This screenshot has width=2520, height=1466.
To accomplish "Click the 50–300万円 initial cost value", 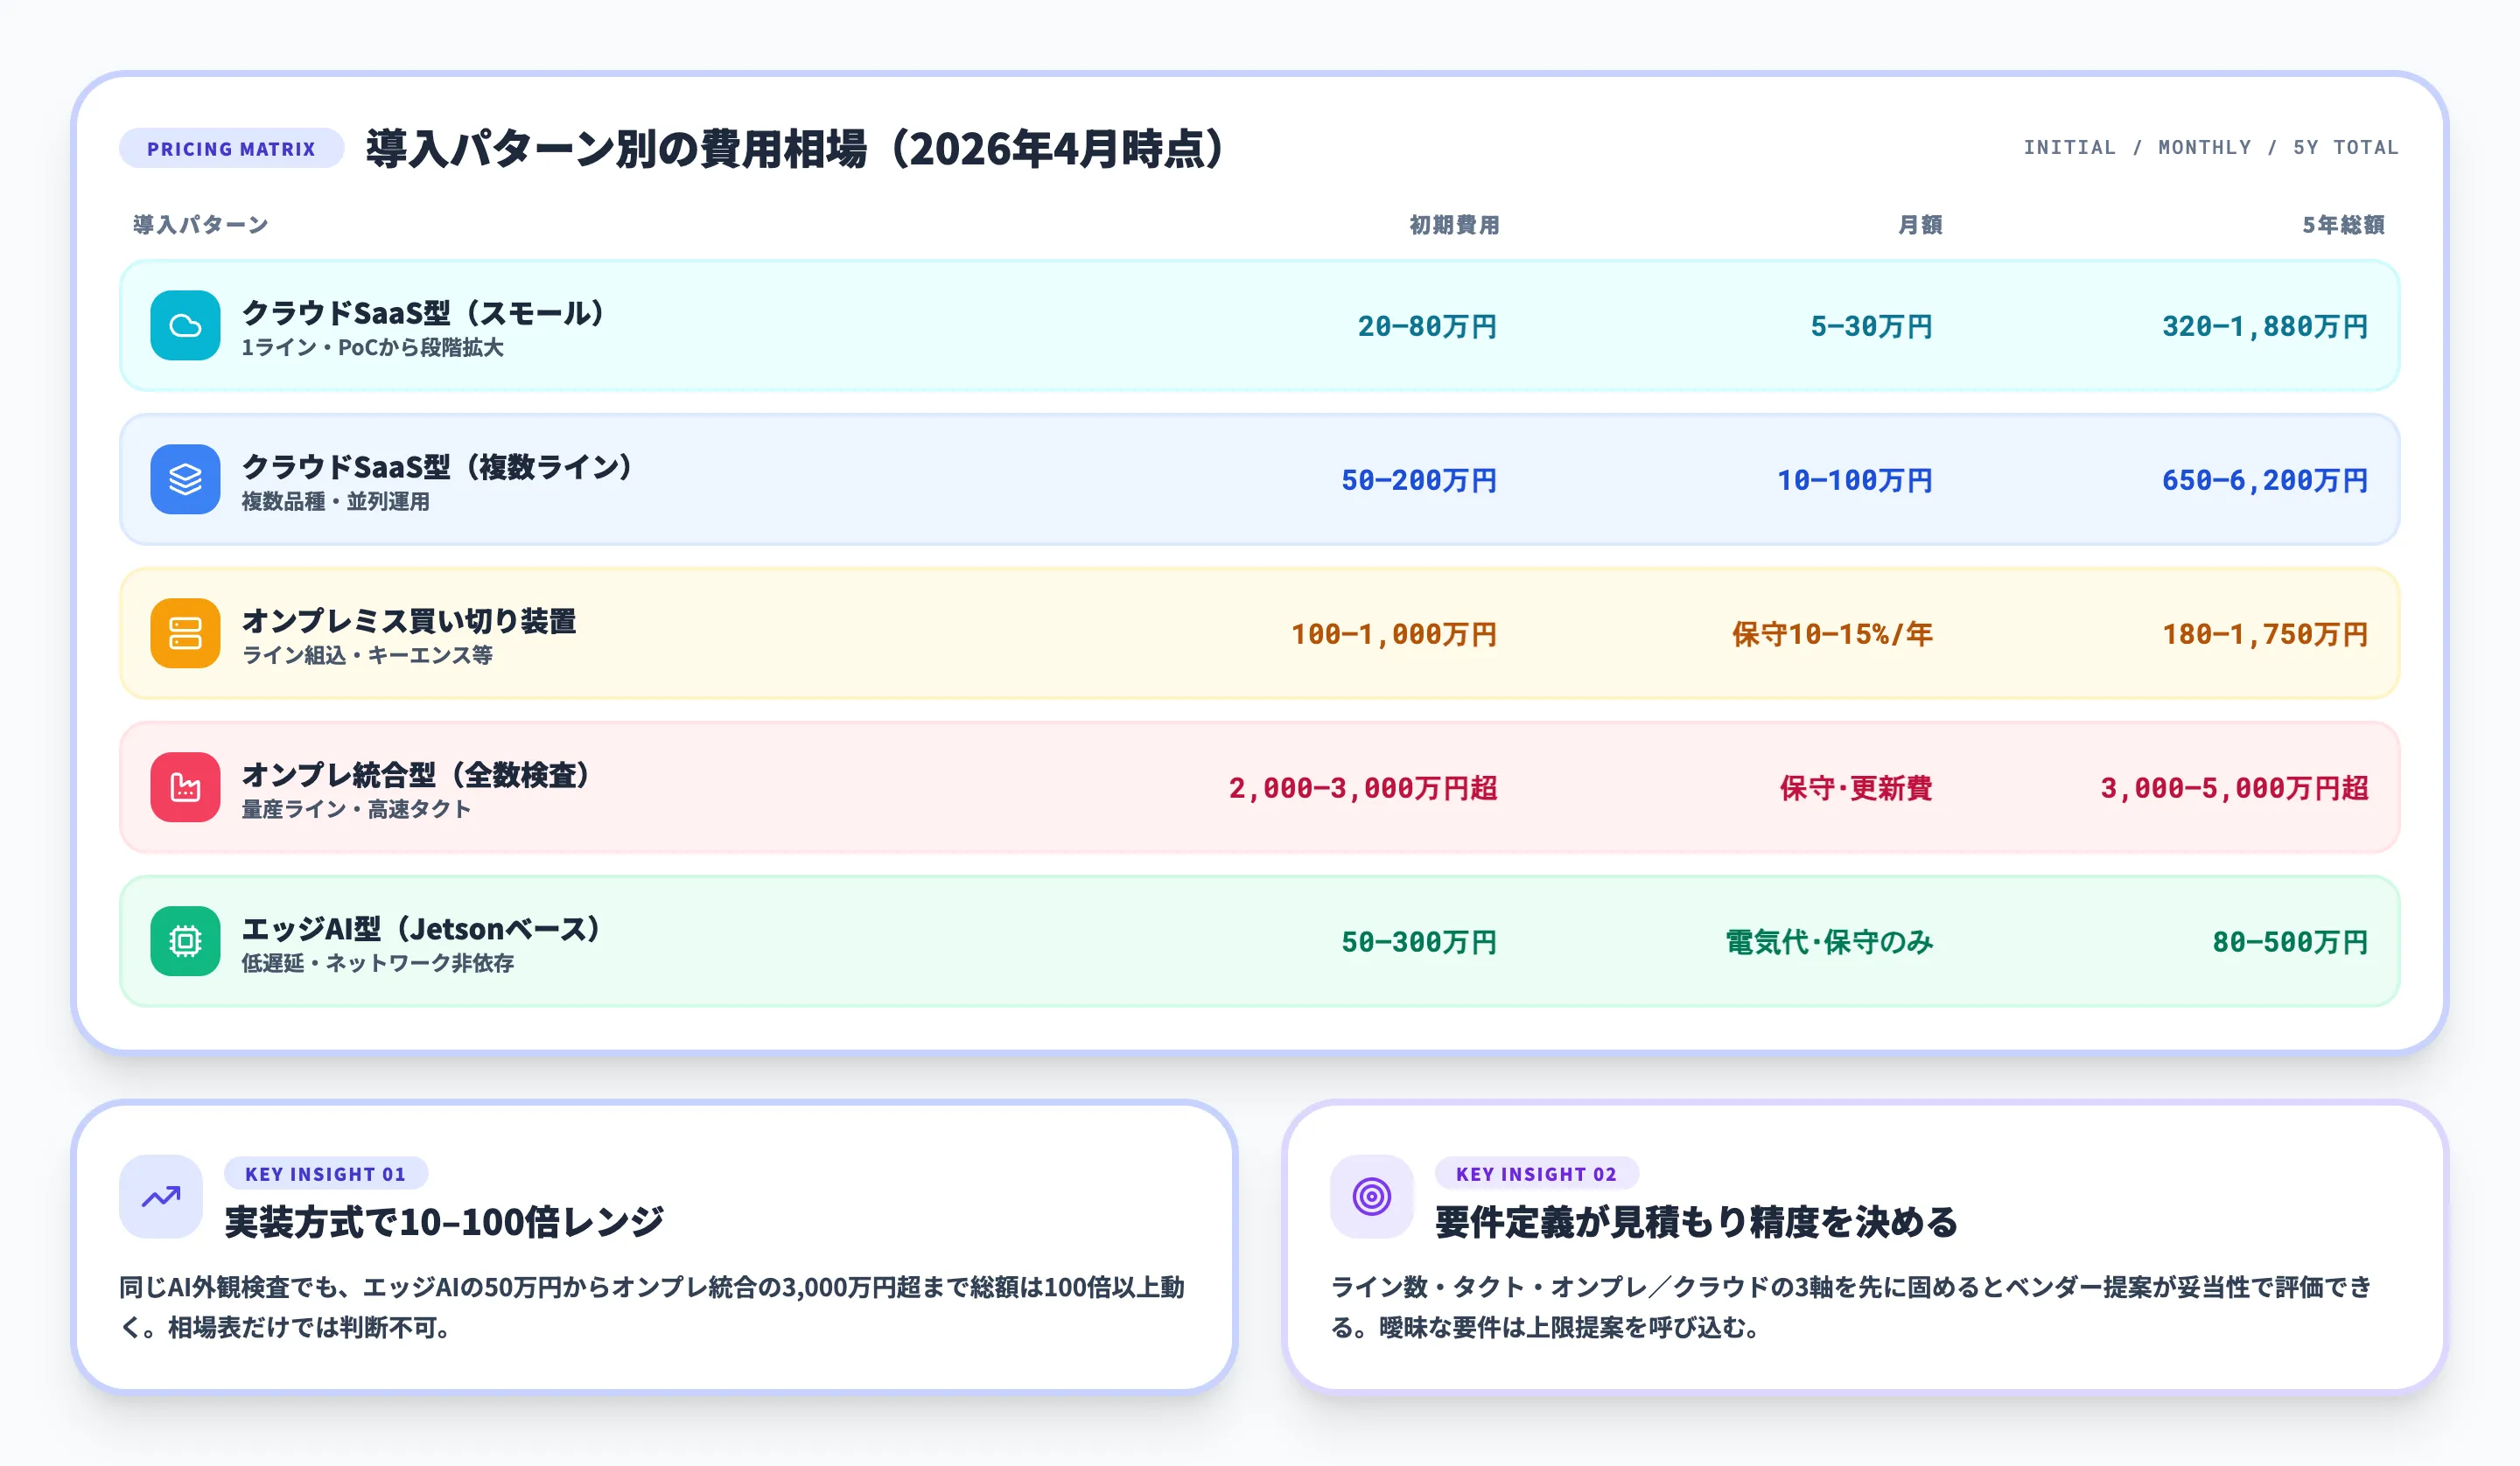I will coord(1419,942).
